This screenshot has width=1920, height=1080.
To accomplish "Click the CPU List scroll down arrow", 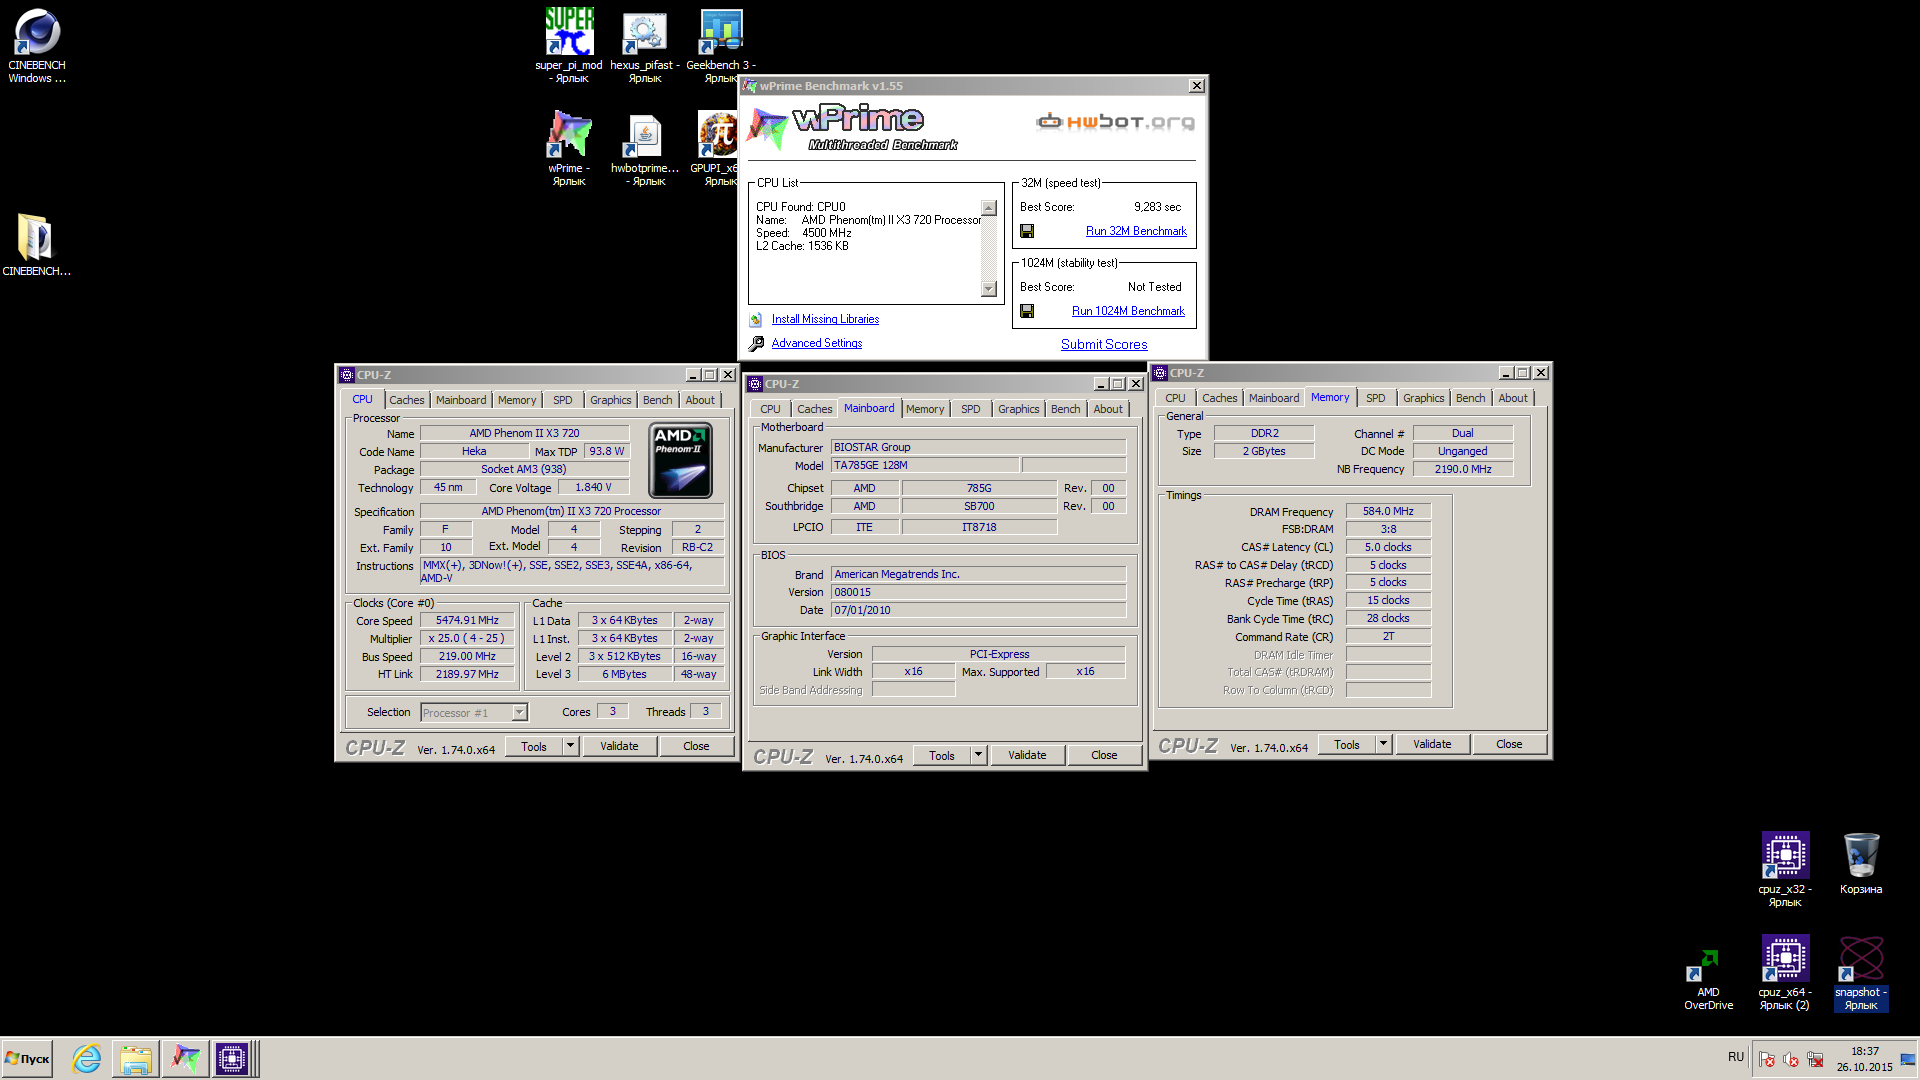I will pos(989,289).
